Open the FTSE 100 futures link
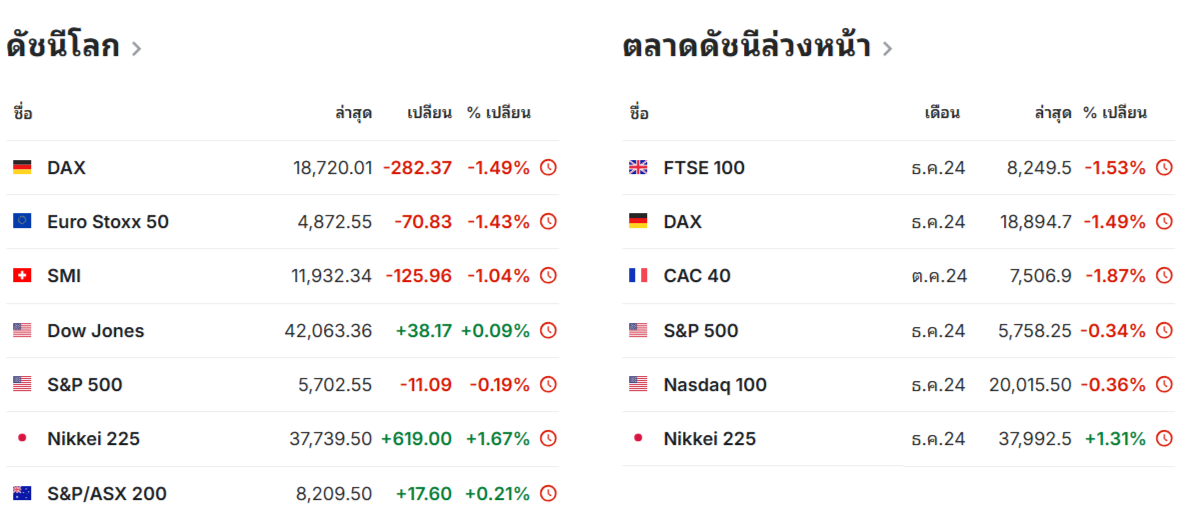The image size is (1180, 515). pyautogui.click(x=704, y=168)
